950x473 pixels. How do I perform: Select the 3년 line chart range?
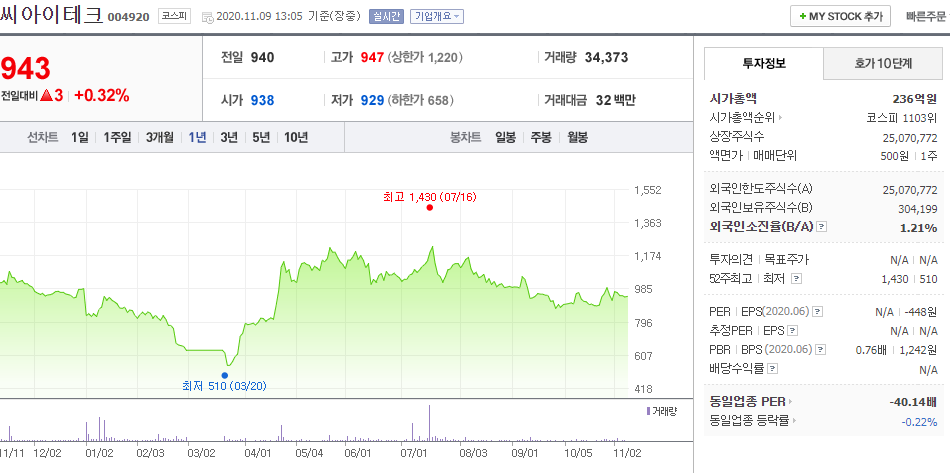pyautogui.click(x=229, y=137)
